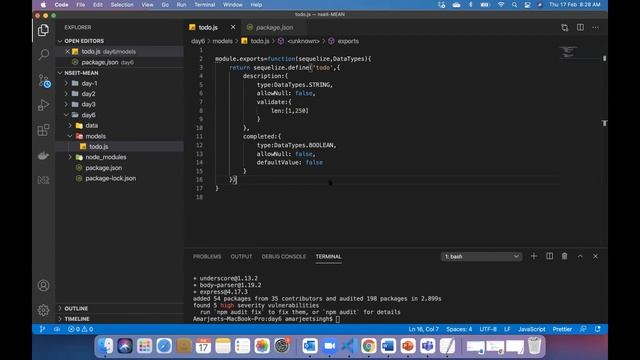Viewport: 640px width, 360px height.
Task: Switch to the Debug Console tab
Action: coord(284,256)
